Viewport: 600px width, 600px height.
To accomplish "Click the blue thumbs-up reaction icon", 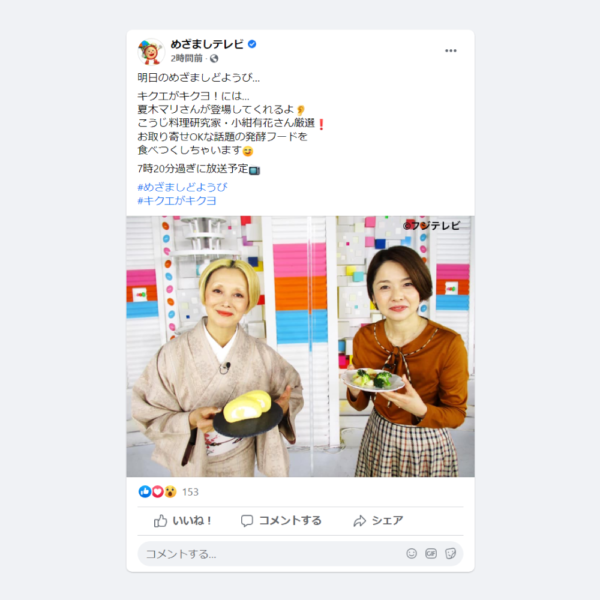I will [x=145, y=491].
